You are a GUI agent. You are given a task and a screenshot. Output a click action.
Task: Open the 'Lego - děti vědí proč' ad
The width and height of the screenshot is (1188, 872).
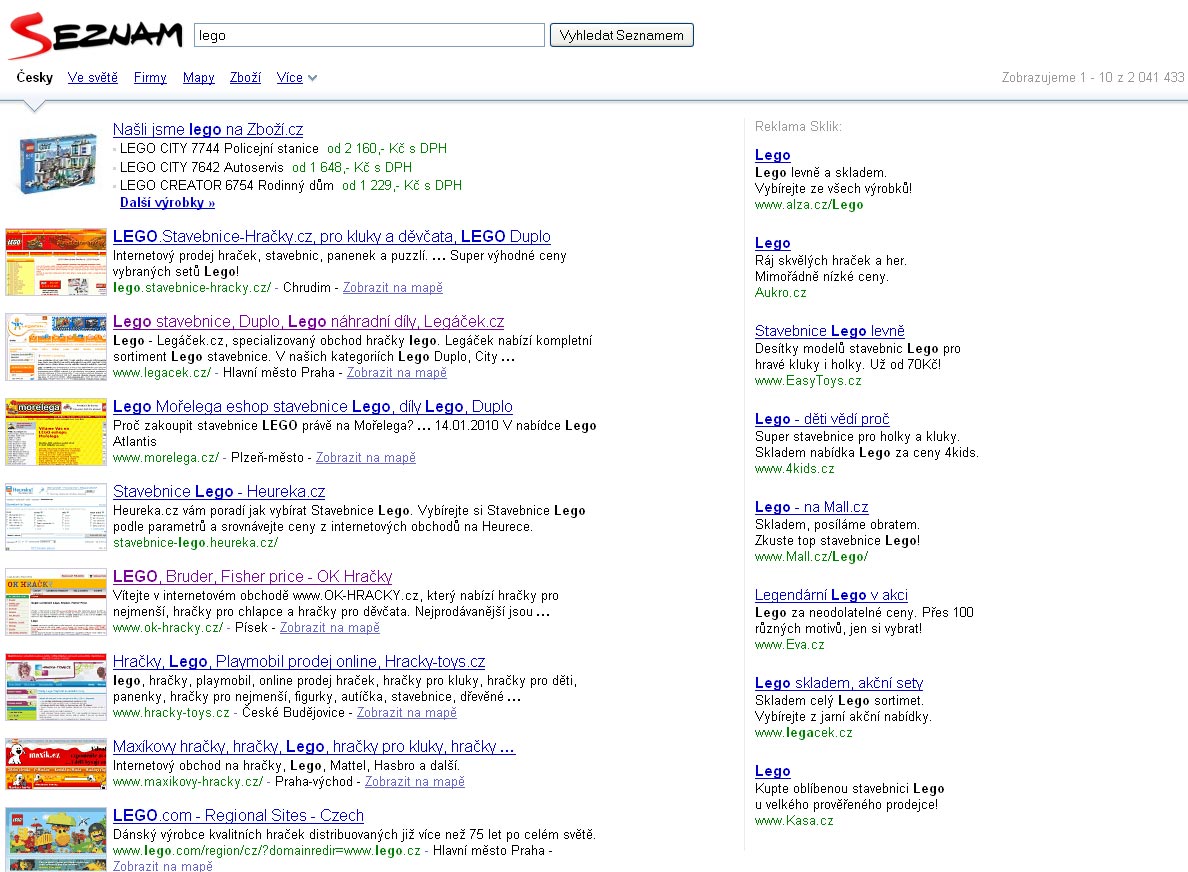(x=822, y=418)
